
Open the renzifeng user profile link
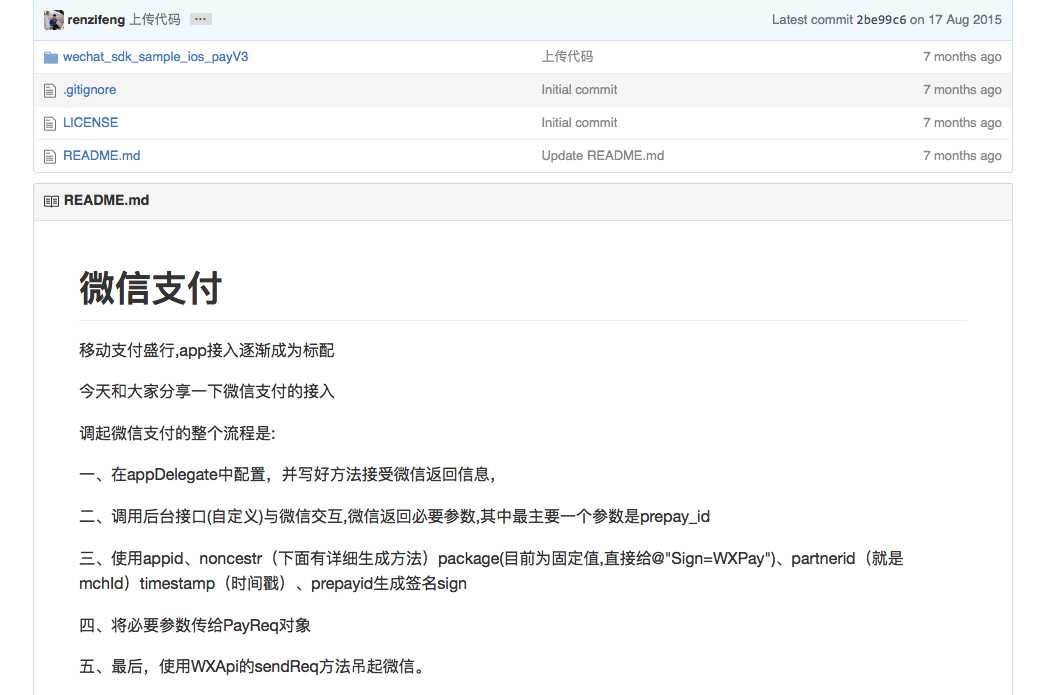(96, 20)
